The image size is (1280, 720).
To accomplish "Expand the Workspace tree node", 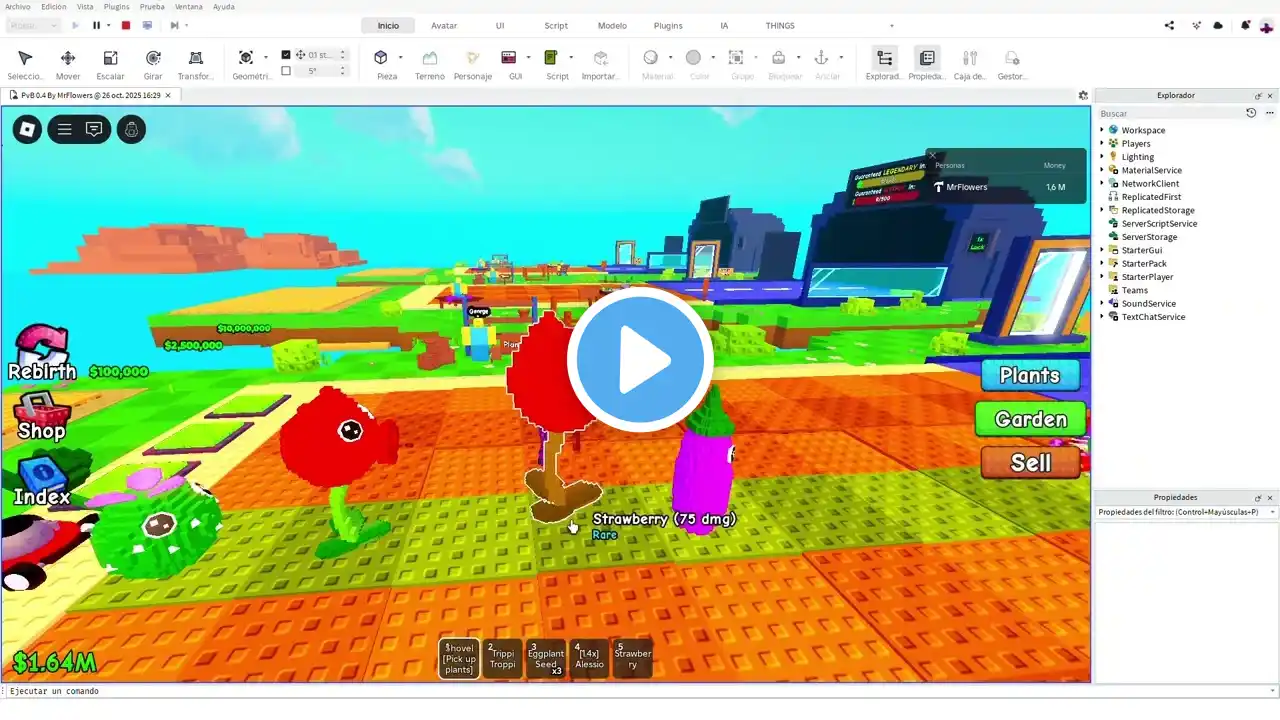I will click(1103, 130).
